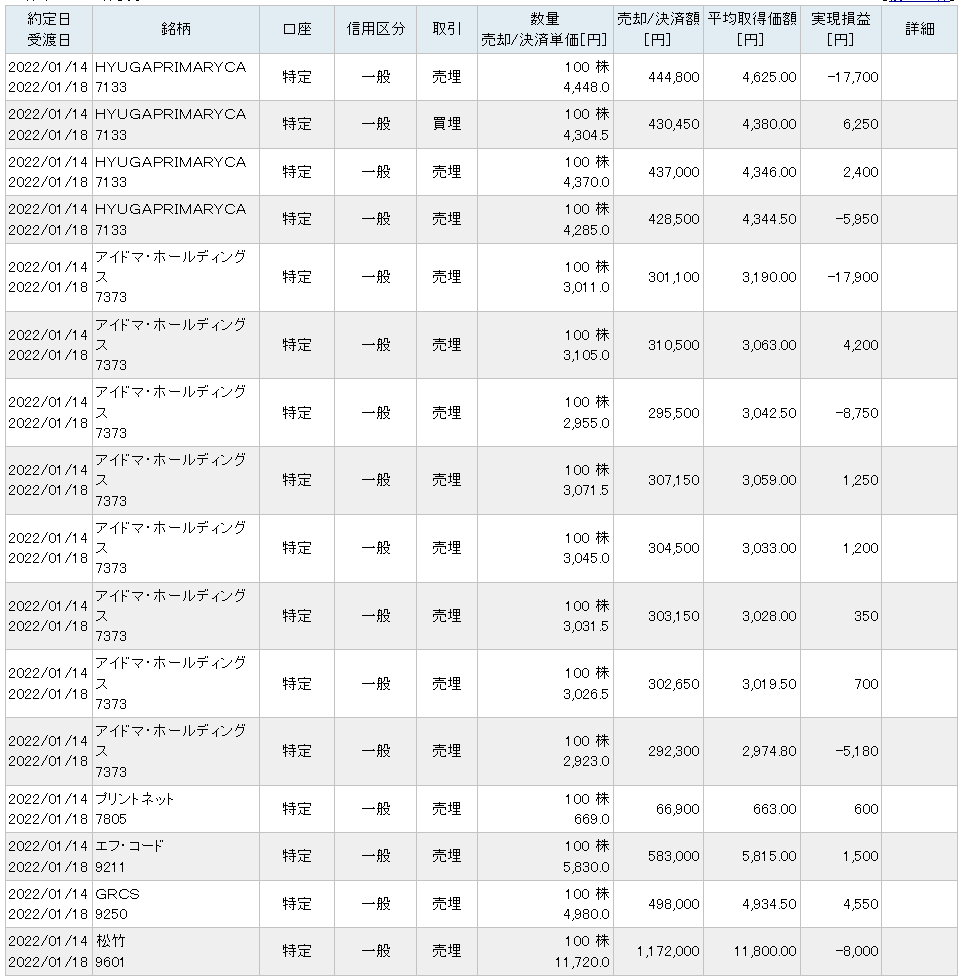Click the 銘柄 column header
960x979 pixels.
(176, 29)
